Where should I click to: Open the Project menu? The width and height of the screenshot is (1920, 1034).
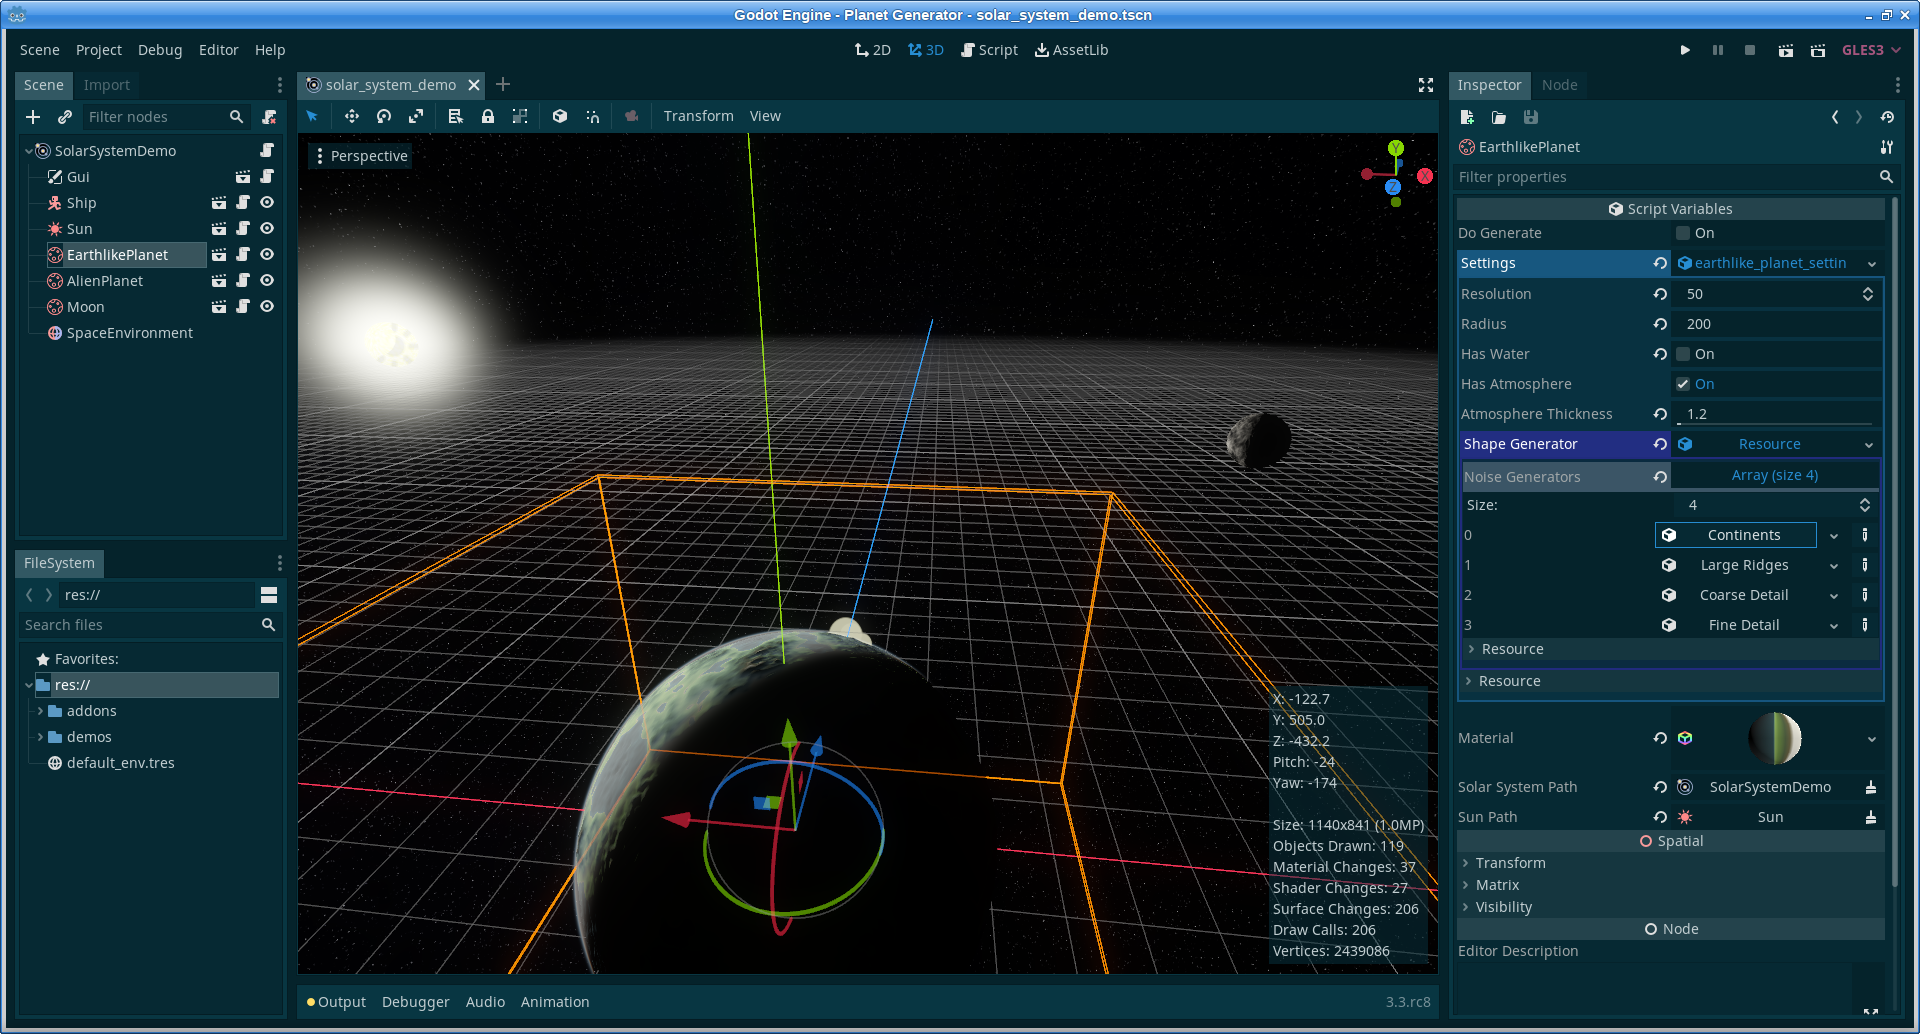pyautogui.click(x=99, y=50)
